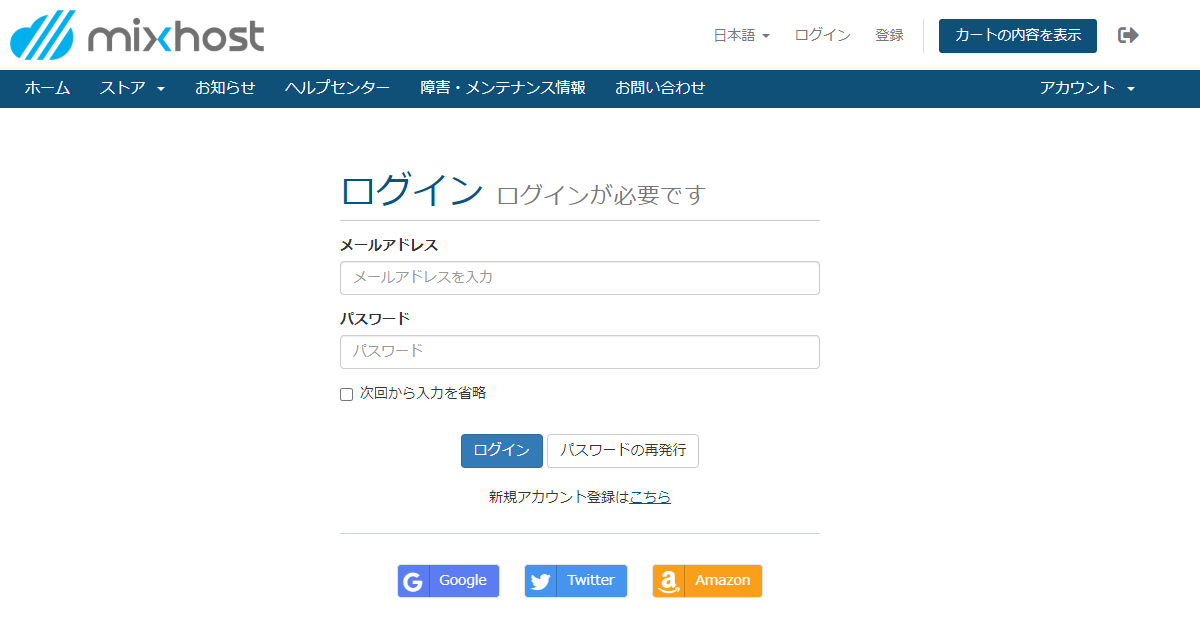Click the カートの内容を表示 button
This screenshot has width=1200, height=637.
[x=1017, y=35]
